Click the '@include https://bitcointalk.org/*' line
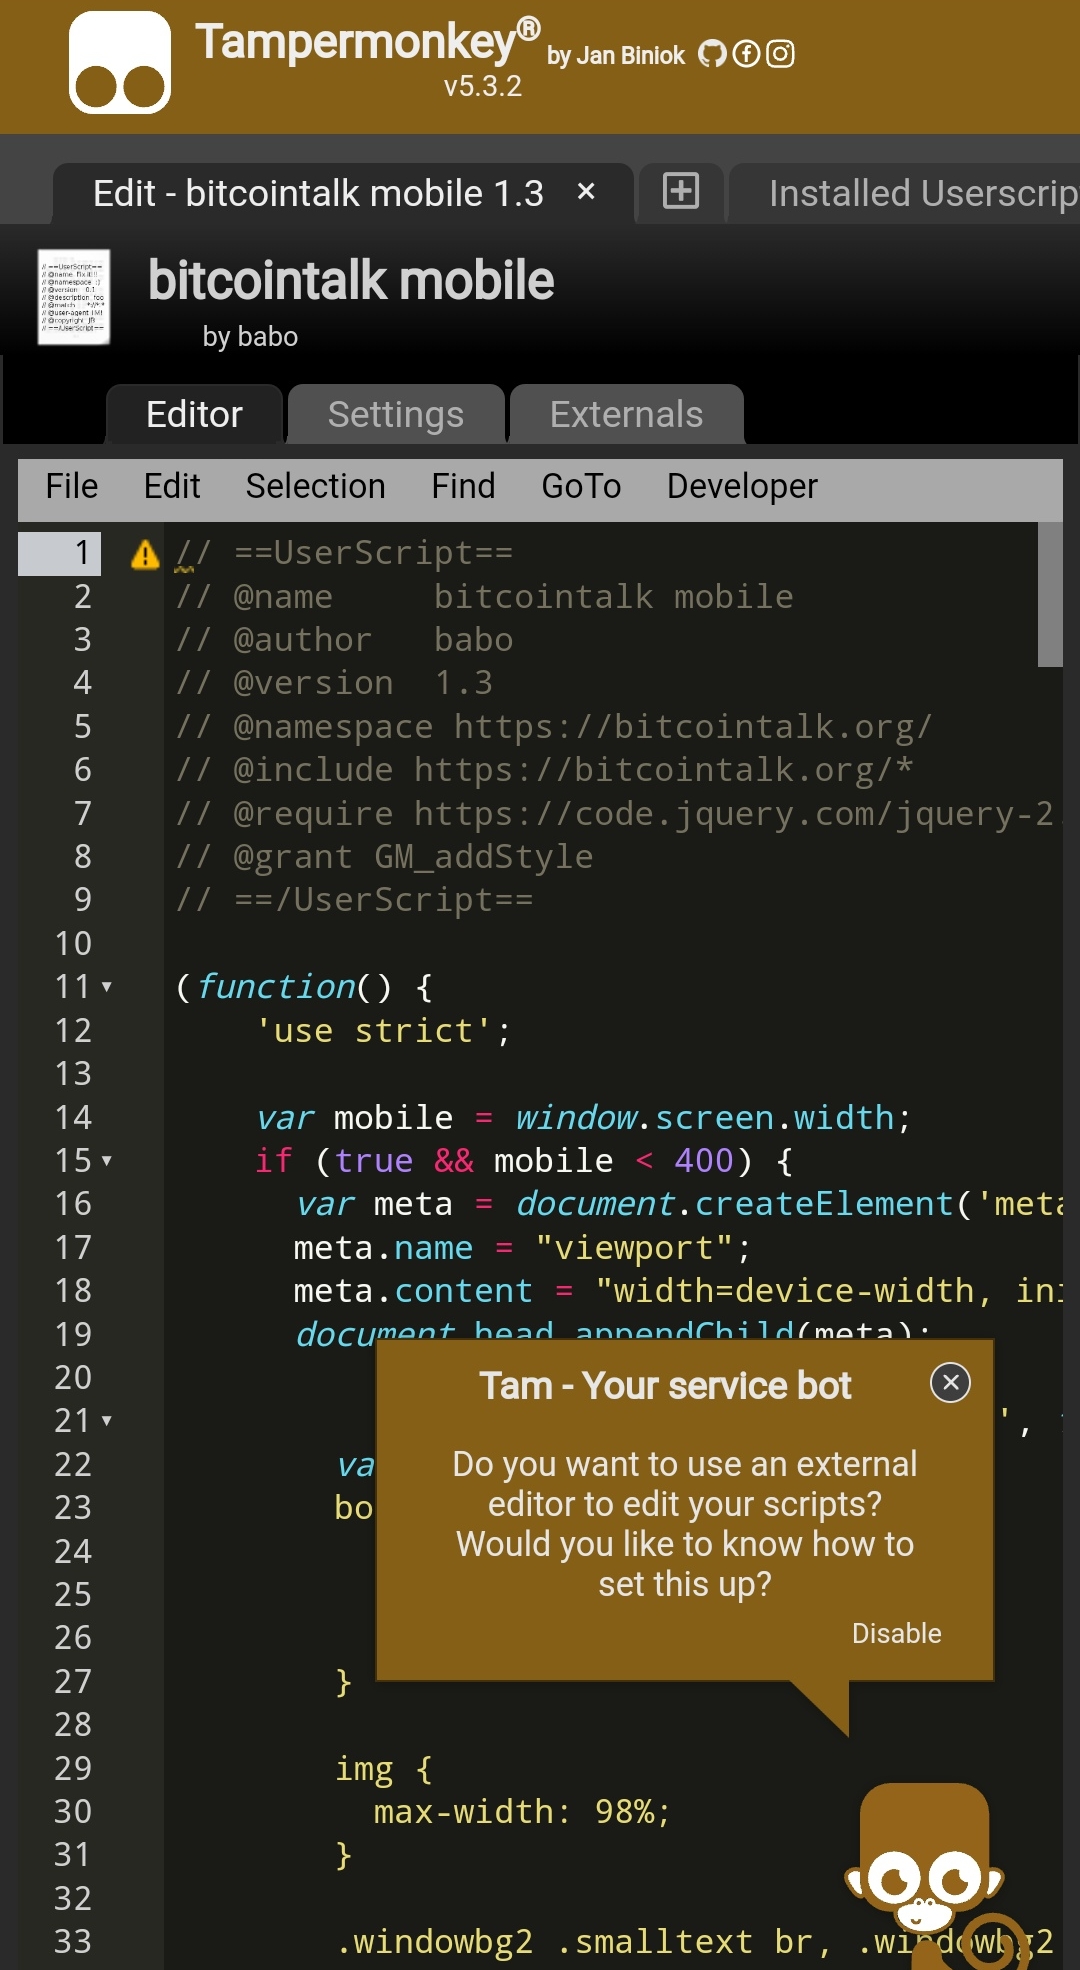This screenshot has width=1080, height=1970. [x=544, y=770]
